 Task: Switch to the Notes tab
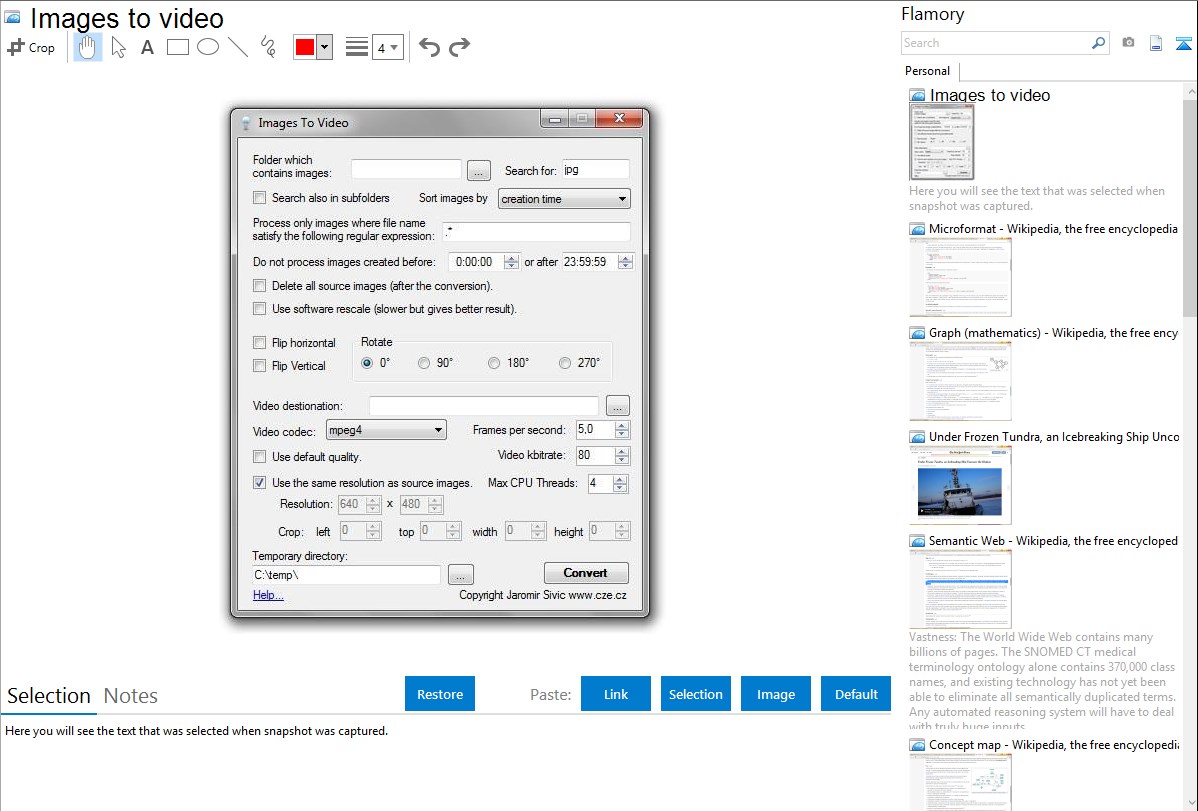[x=131, y=696]
